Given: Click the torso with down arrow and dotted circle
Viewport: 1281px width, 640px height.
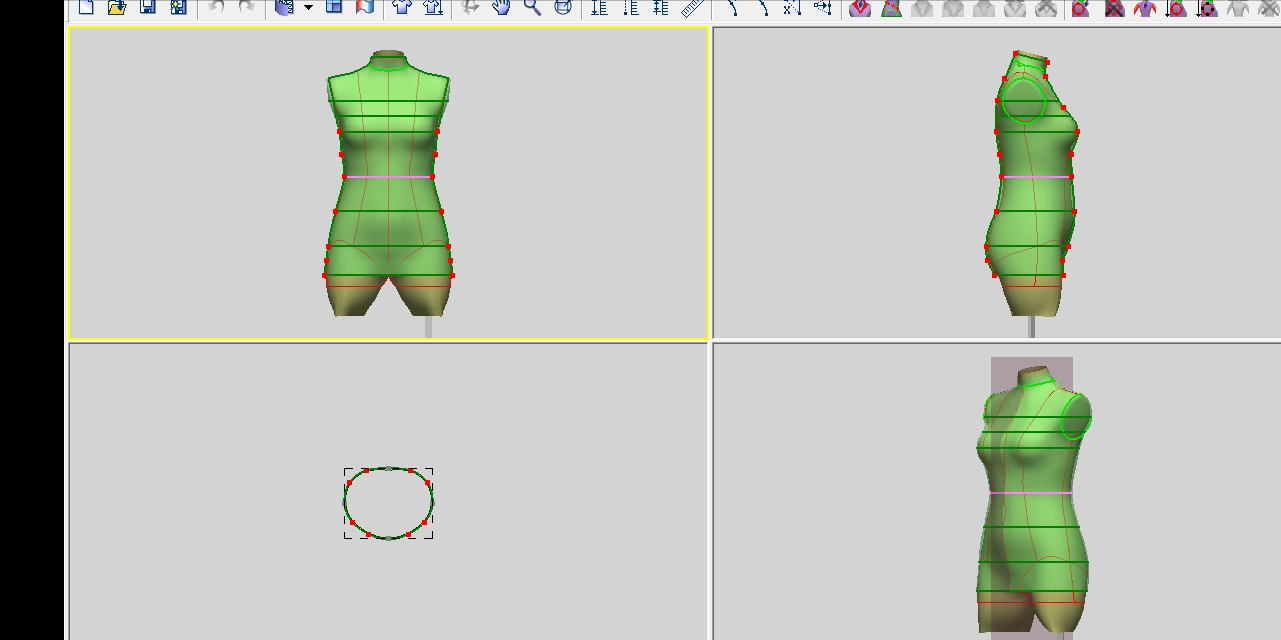Looking at the screenshot, I should pos(1207,8).
